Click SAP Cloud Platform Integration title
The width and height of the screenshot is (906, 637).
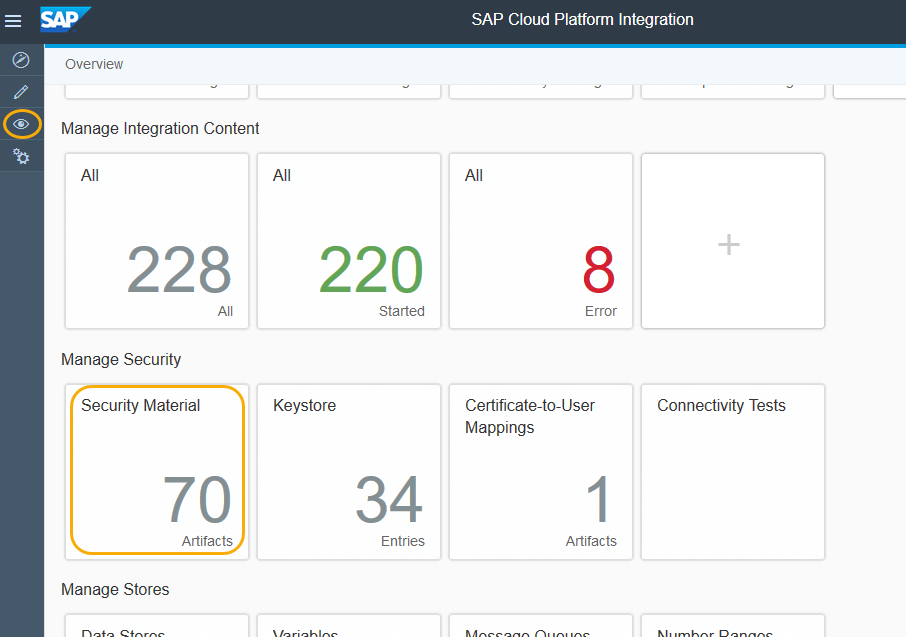click(x=582, y=20)
